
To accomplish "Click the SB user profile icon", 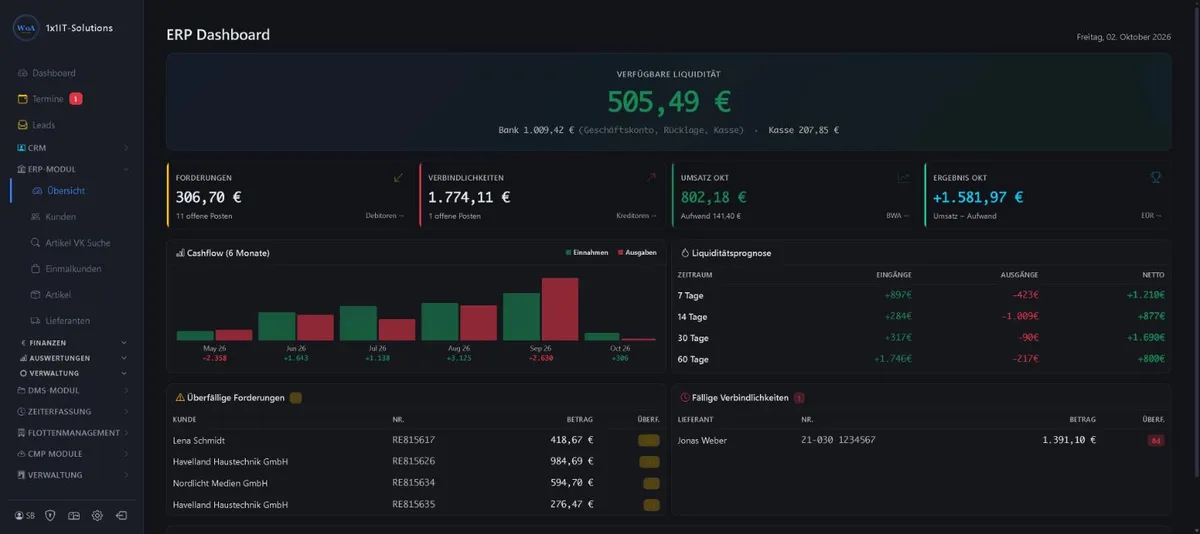I will click(x=25, y=515).
